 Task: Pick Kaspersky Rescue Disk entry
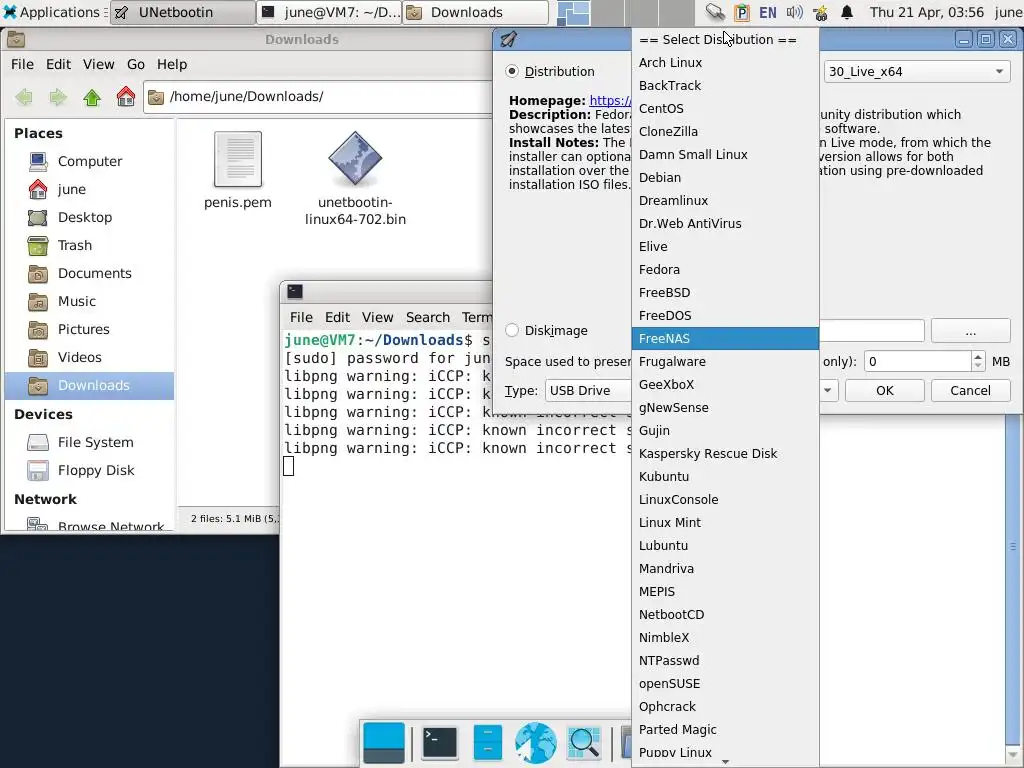tap(725, 453)
